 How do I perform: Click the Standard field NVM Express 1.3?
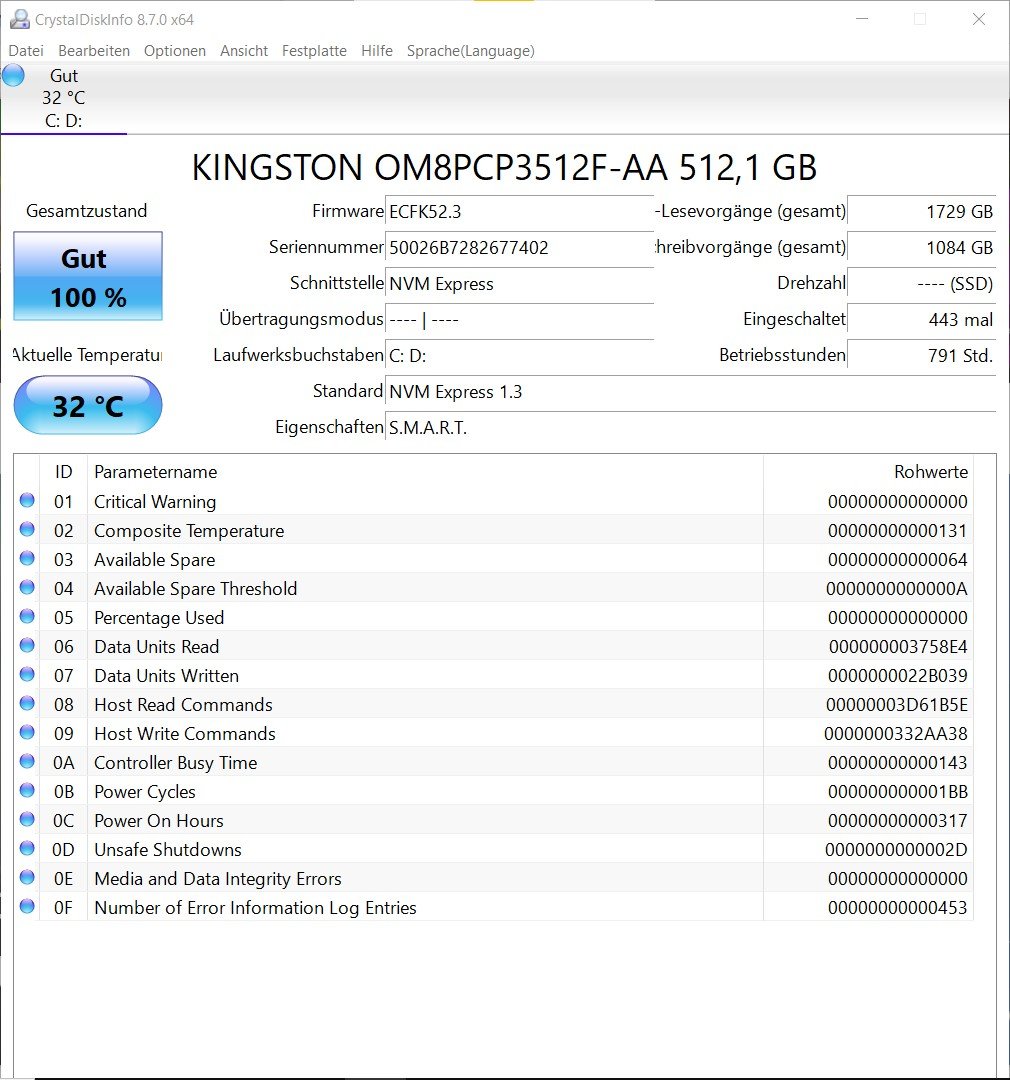click(690, 391)
